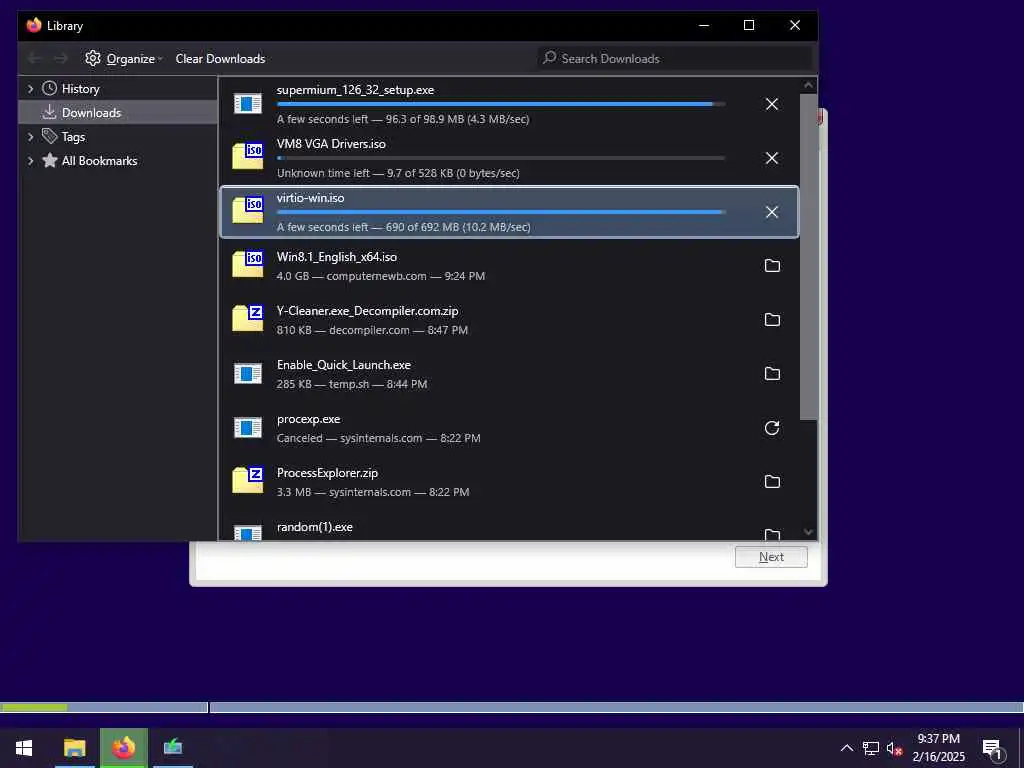Click the Next button in the background window
1024x768 pixels.
pos(771,557)
